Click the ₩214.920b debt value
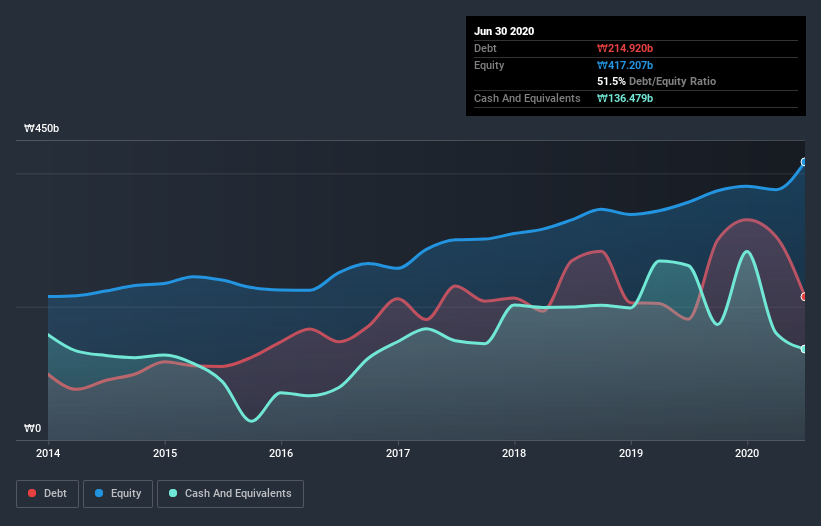 click(x=625, y=49)
